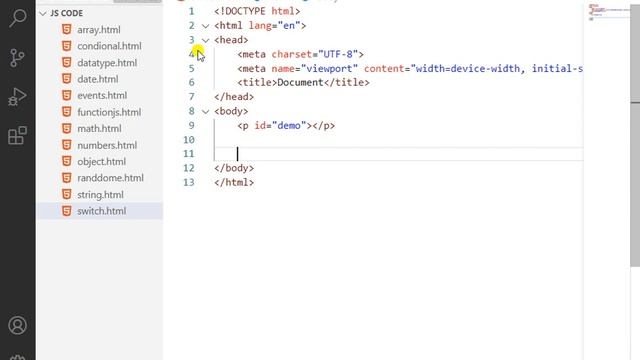Open randdome.html file

(x=110, y=178)
